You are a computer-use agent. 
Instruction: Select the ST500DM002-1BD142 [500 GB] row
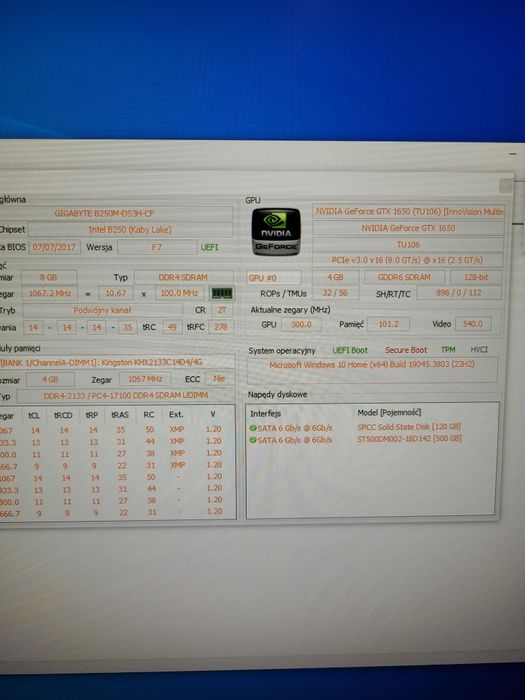tap(371, 439)
